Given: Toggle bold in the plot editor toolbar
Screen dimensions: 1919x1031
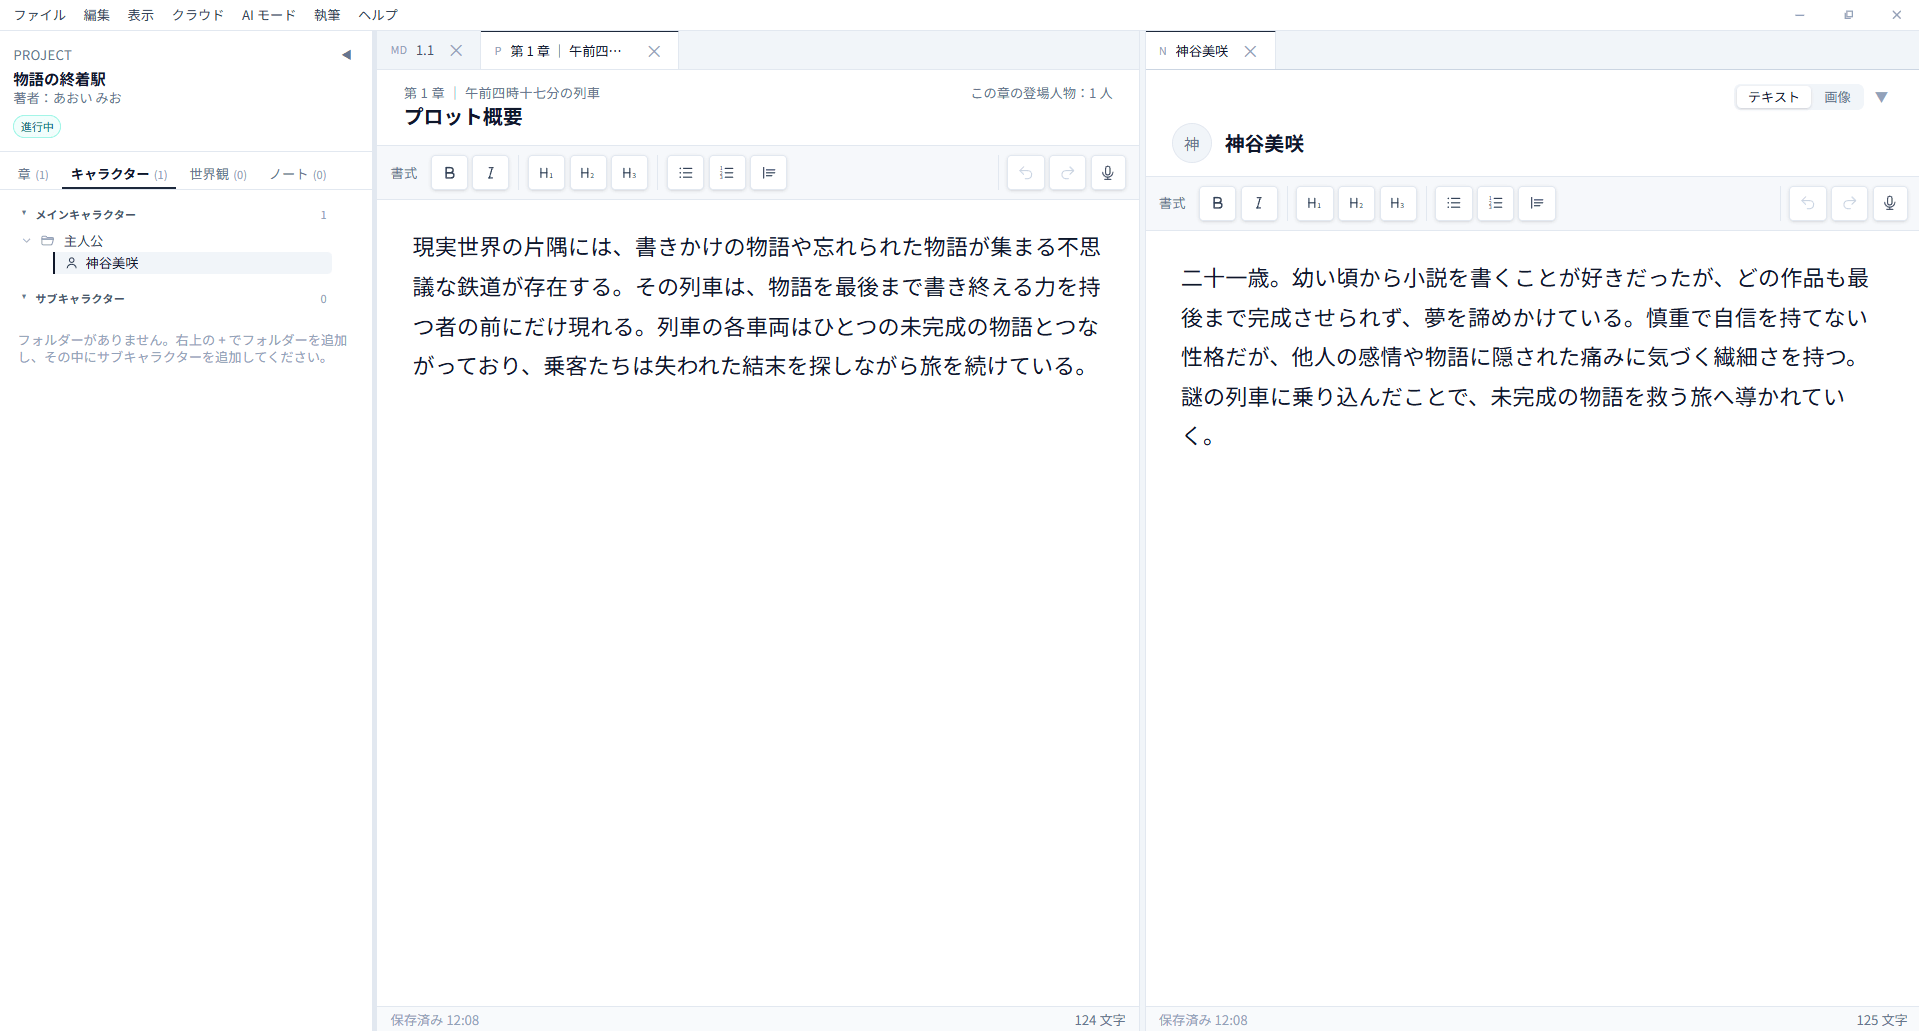Looking at the screenshot, I should (x=450, y=173).
